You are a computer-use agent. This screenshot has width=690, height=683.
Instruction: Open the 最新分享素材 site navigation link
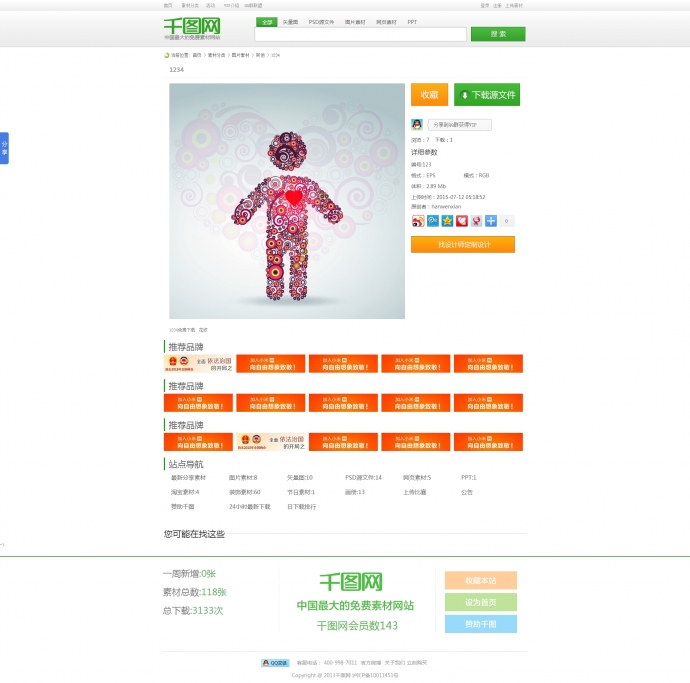(x=188, y=477)
